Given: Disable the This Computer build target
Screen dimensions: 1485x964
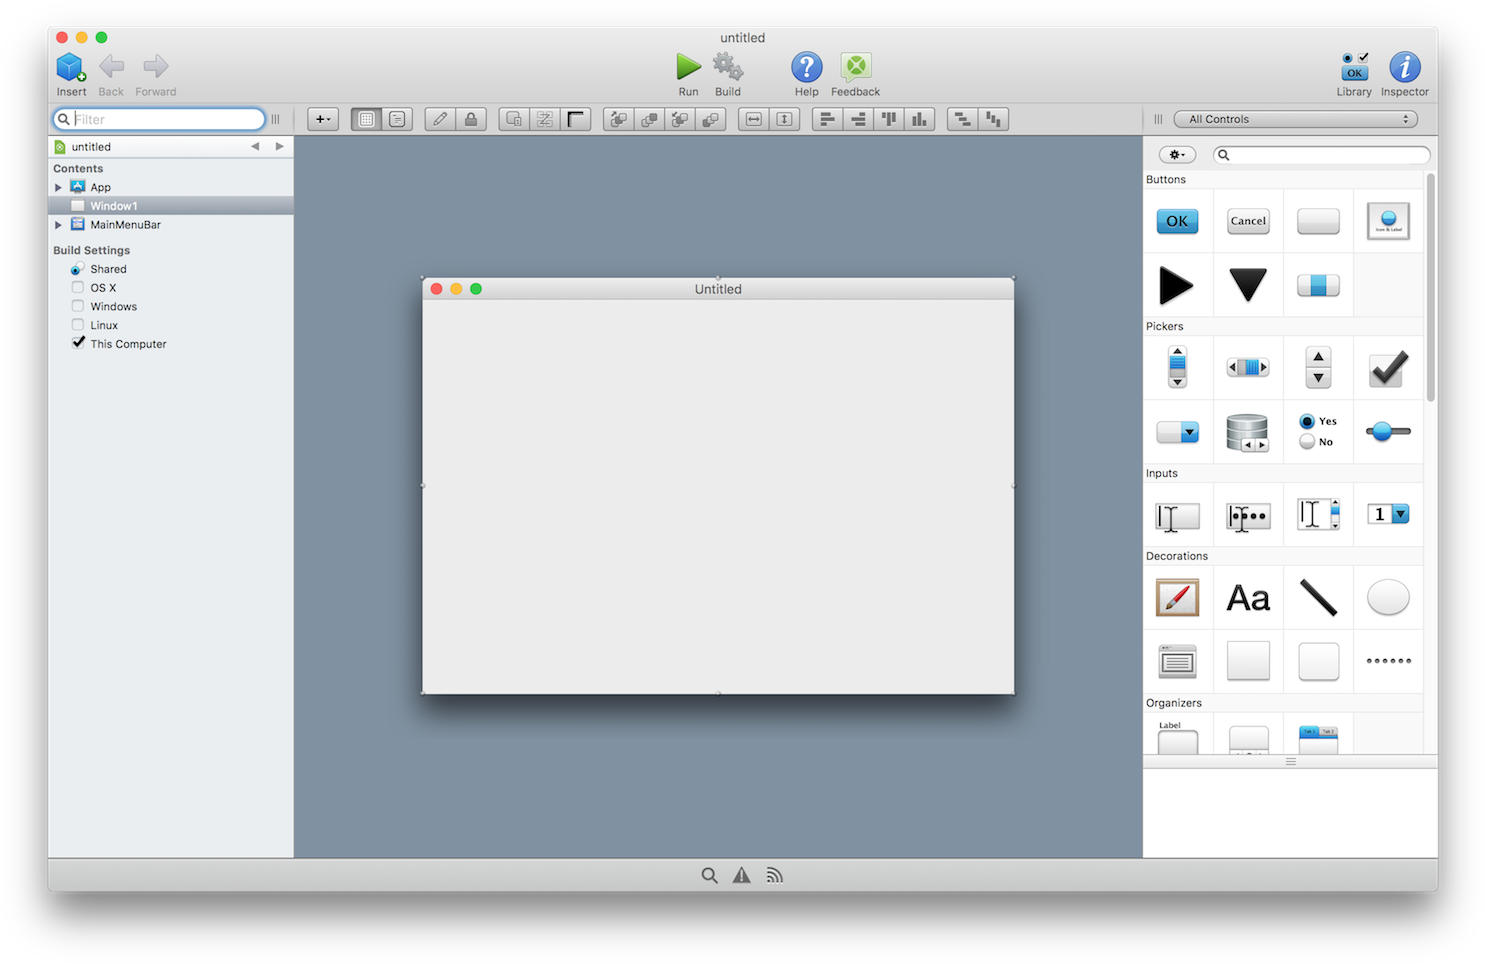Looking at the screenshot, I should tap(78, 343).
